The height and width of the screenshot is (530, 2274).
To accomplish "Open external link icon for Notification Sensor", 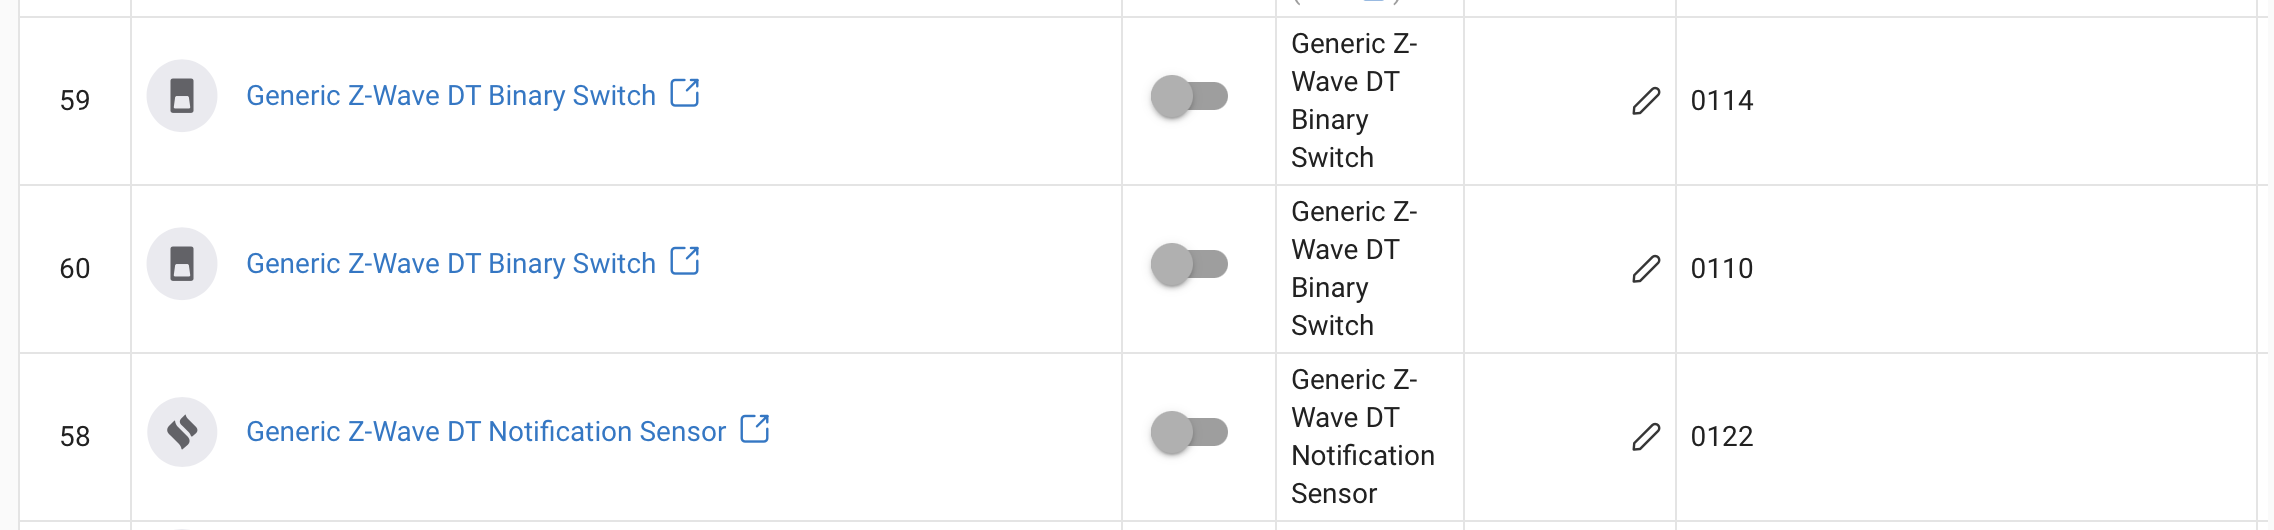I will tap(755, 429).
